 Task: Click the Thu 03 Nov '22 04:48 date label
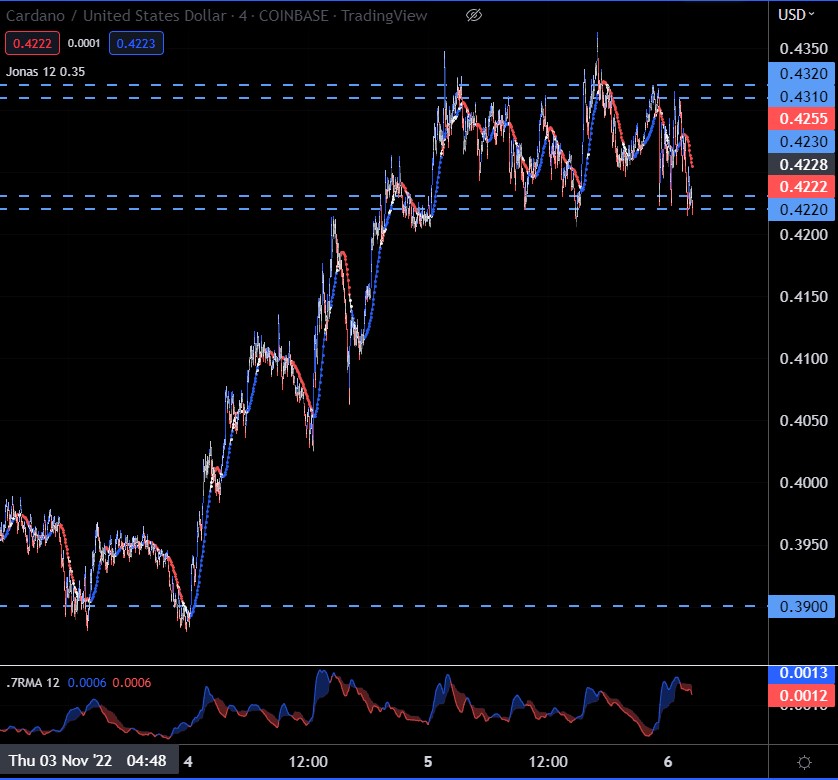[89, 760]
